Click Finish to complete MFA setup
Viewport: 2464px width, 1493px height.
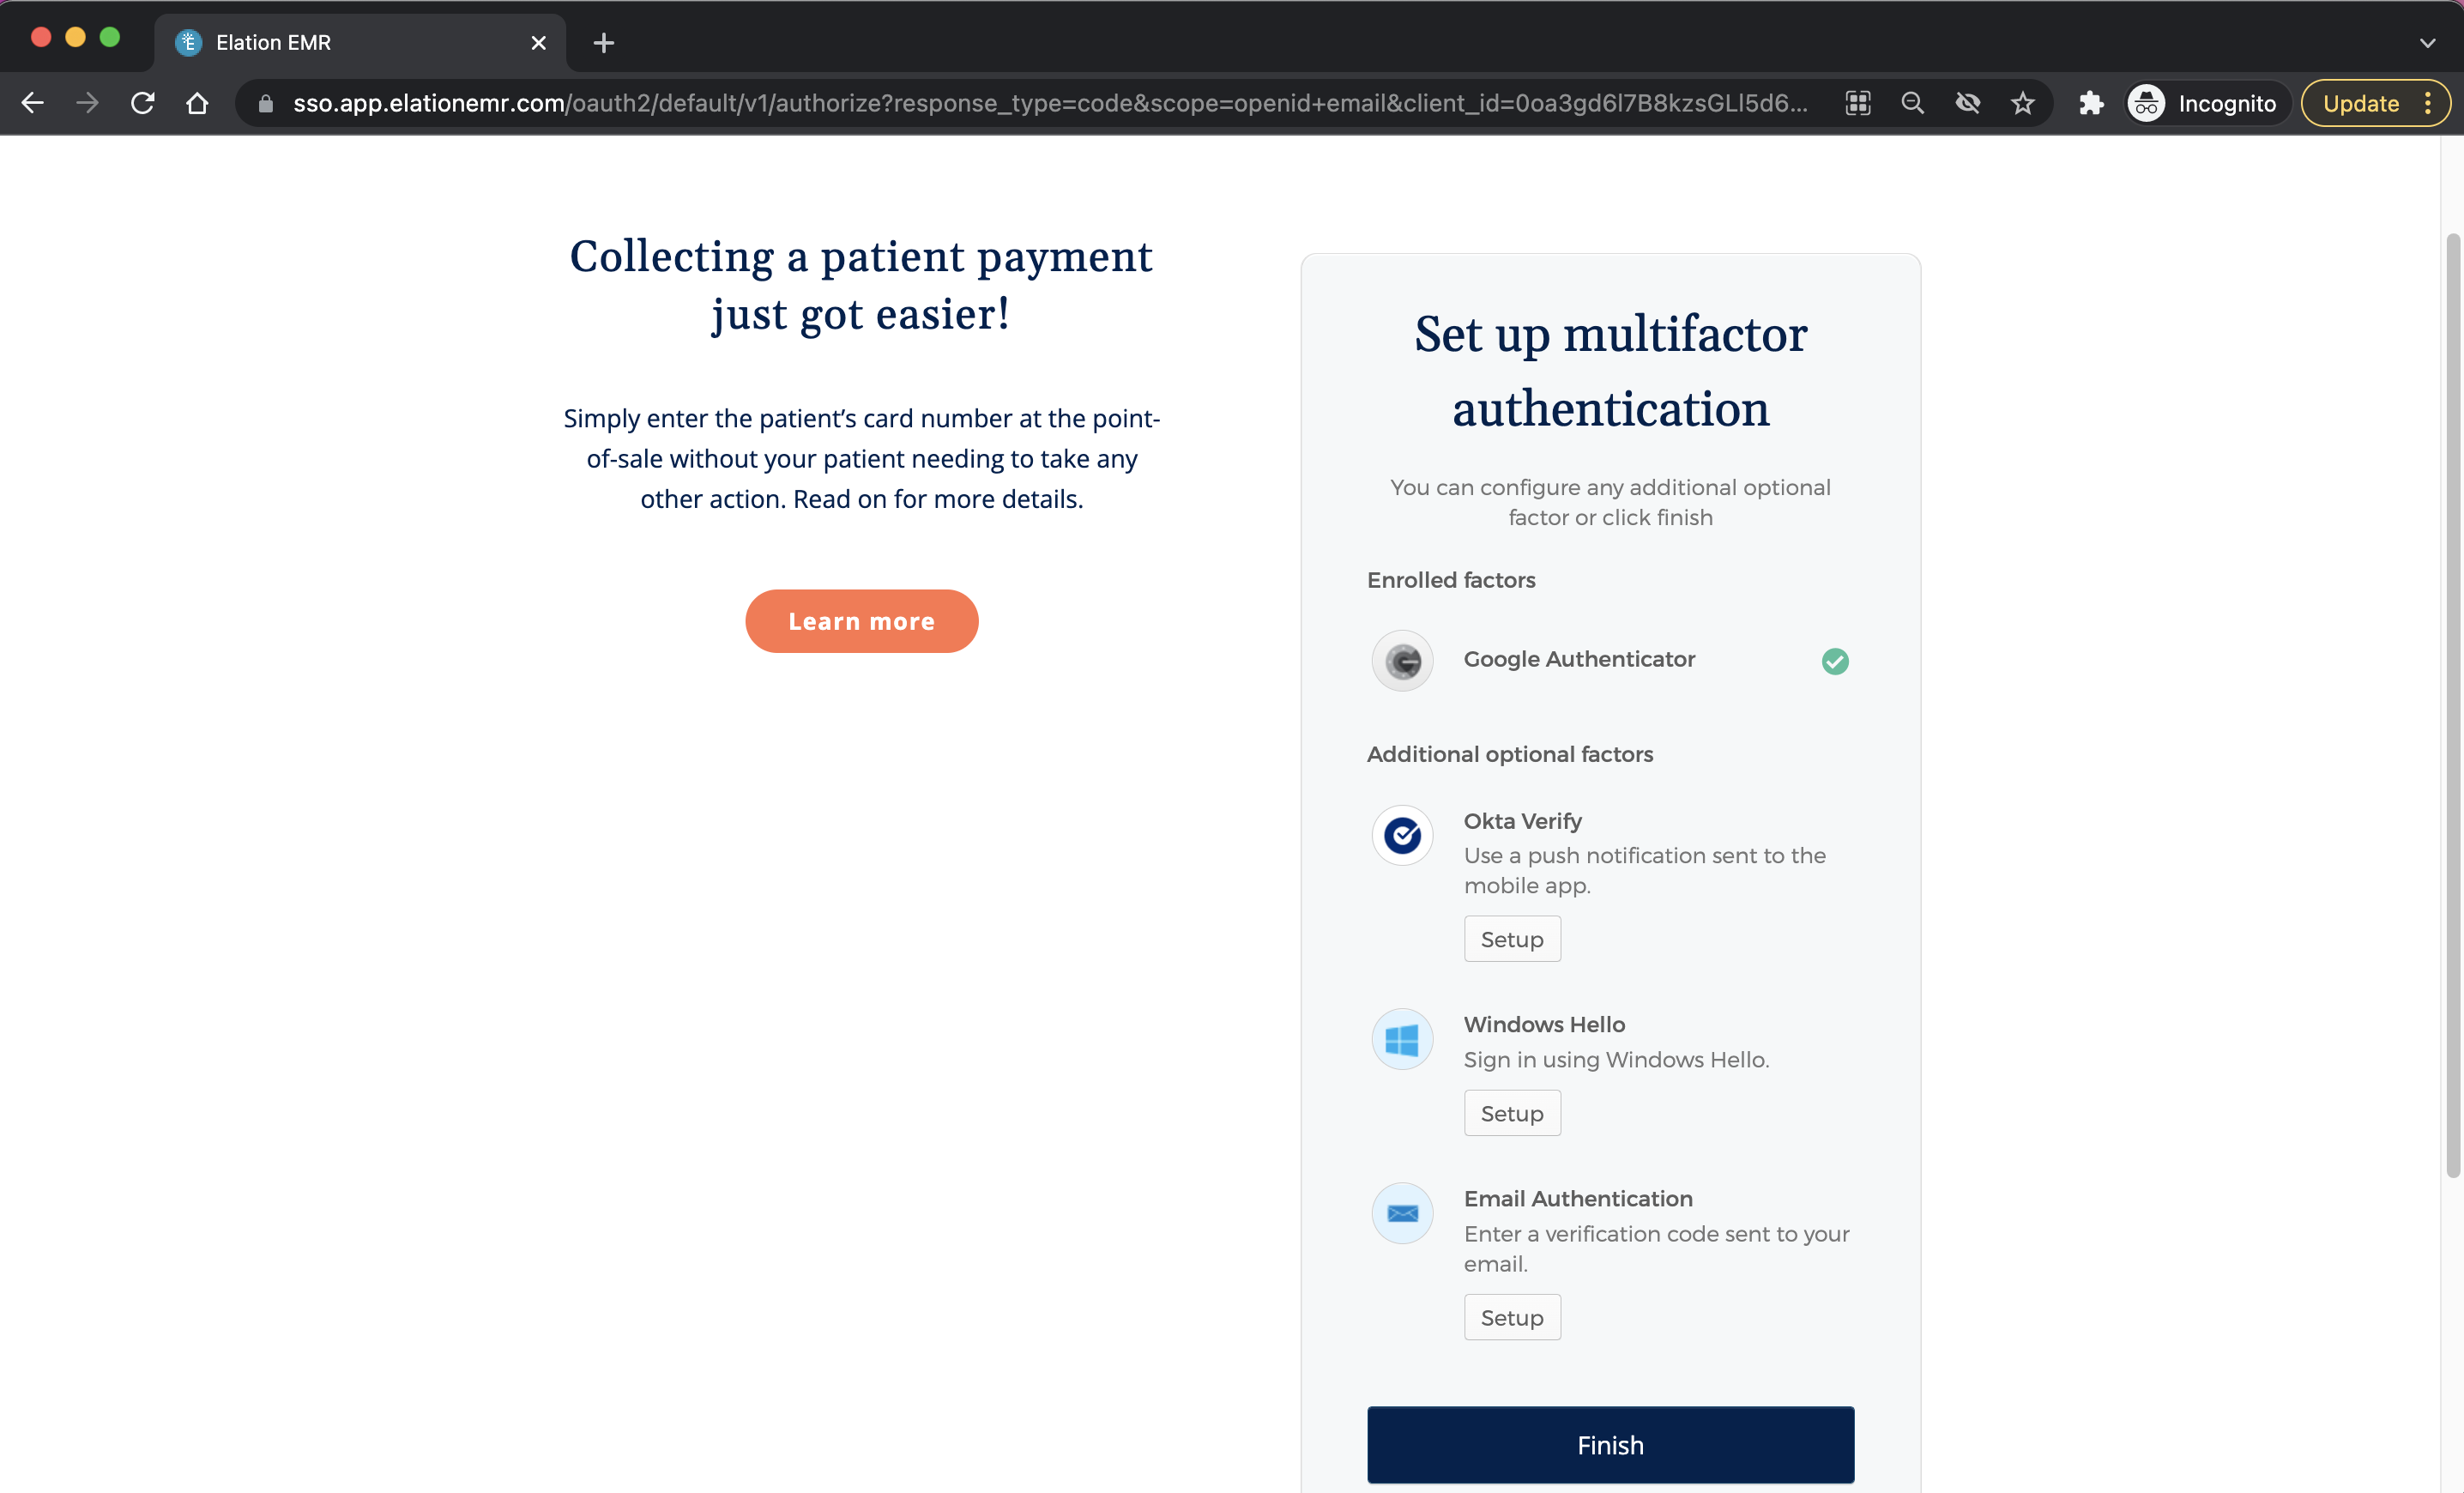pos(1610,1444)
